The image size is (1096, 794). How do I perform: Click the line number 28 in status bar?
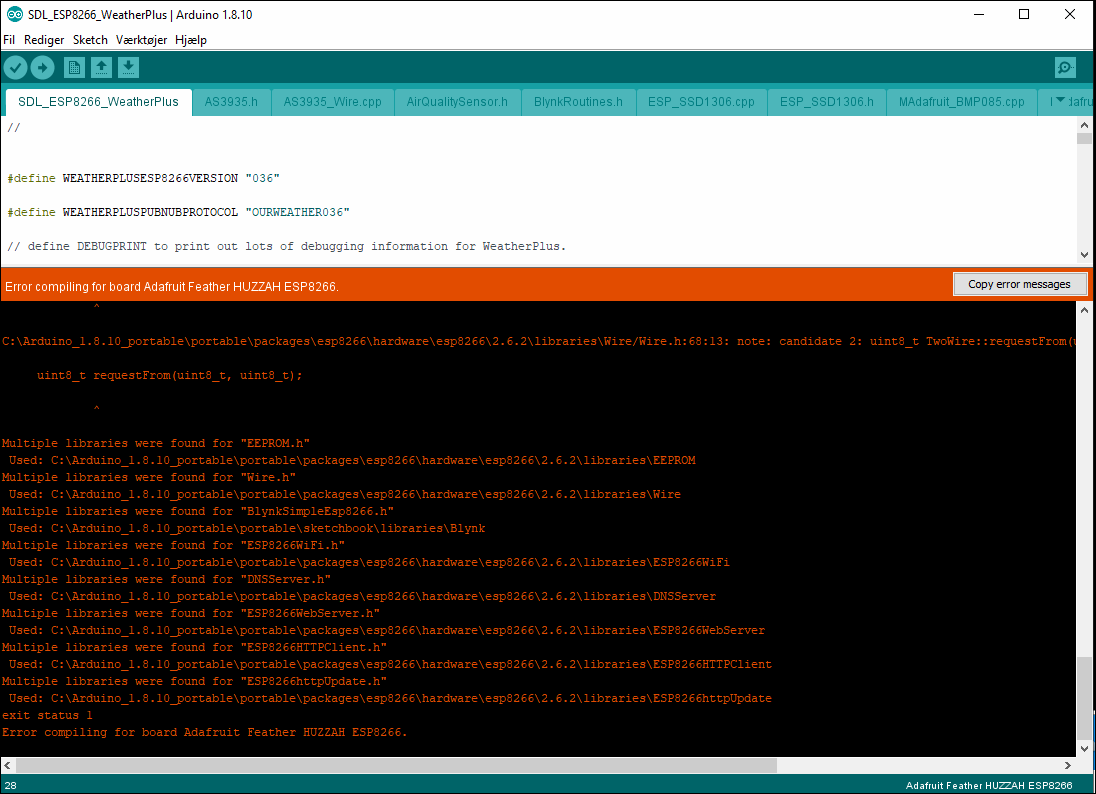[10, 786]
